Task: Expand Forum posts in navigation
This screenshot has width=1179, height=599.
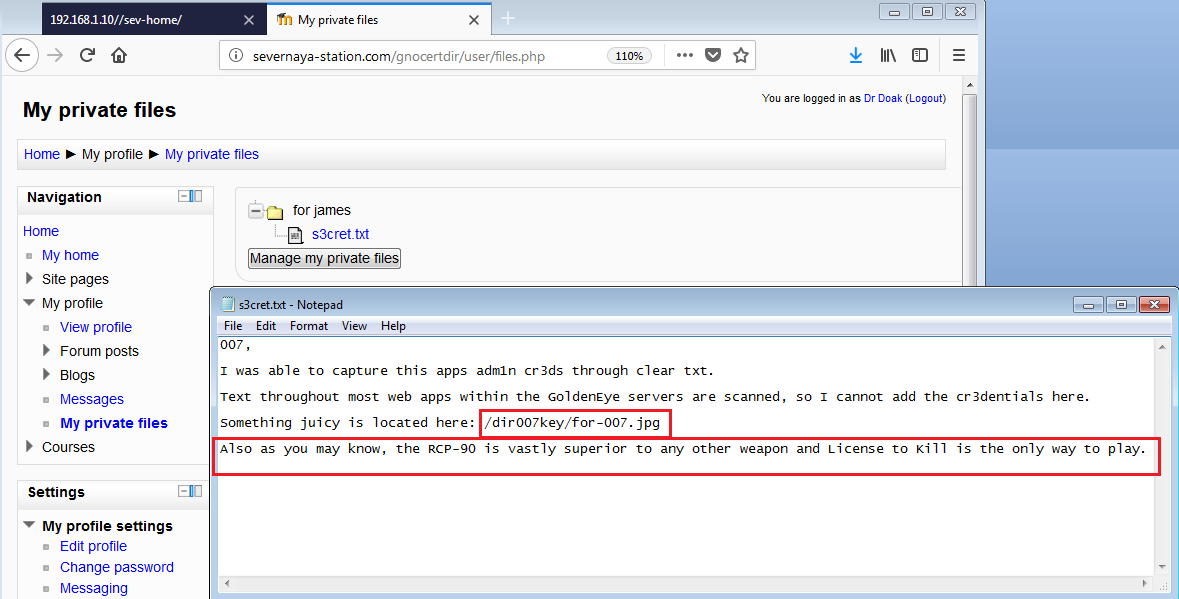Action: 47,351
